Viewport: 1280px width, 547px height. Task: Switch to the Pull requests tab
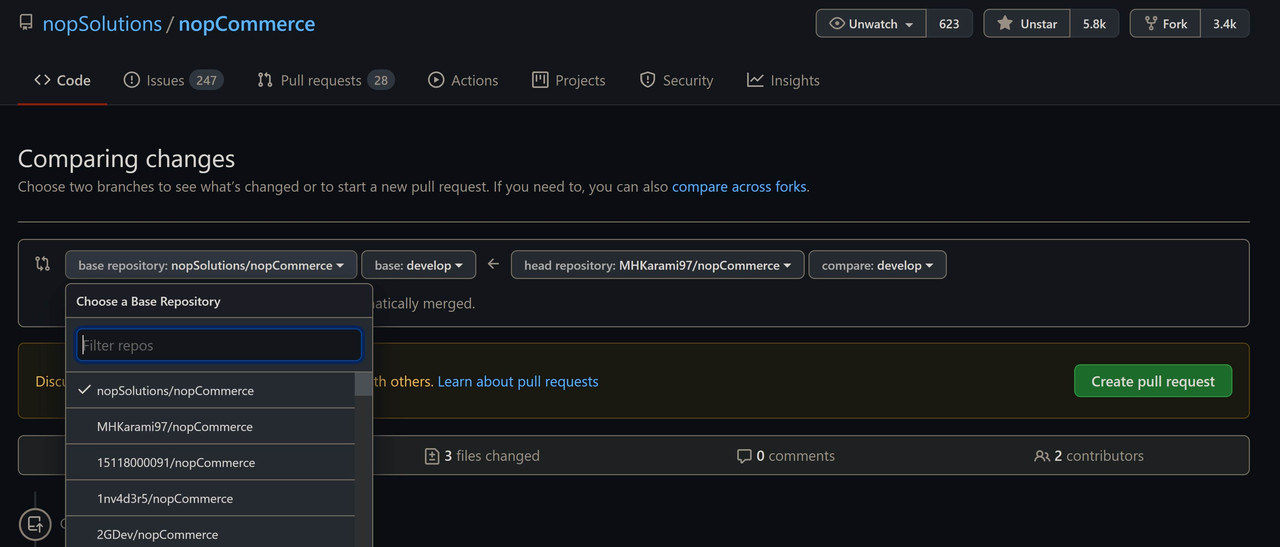pos(325,80)
